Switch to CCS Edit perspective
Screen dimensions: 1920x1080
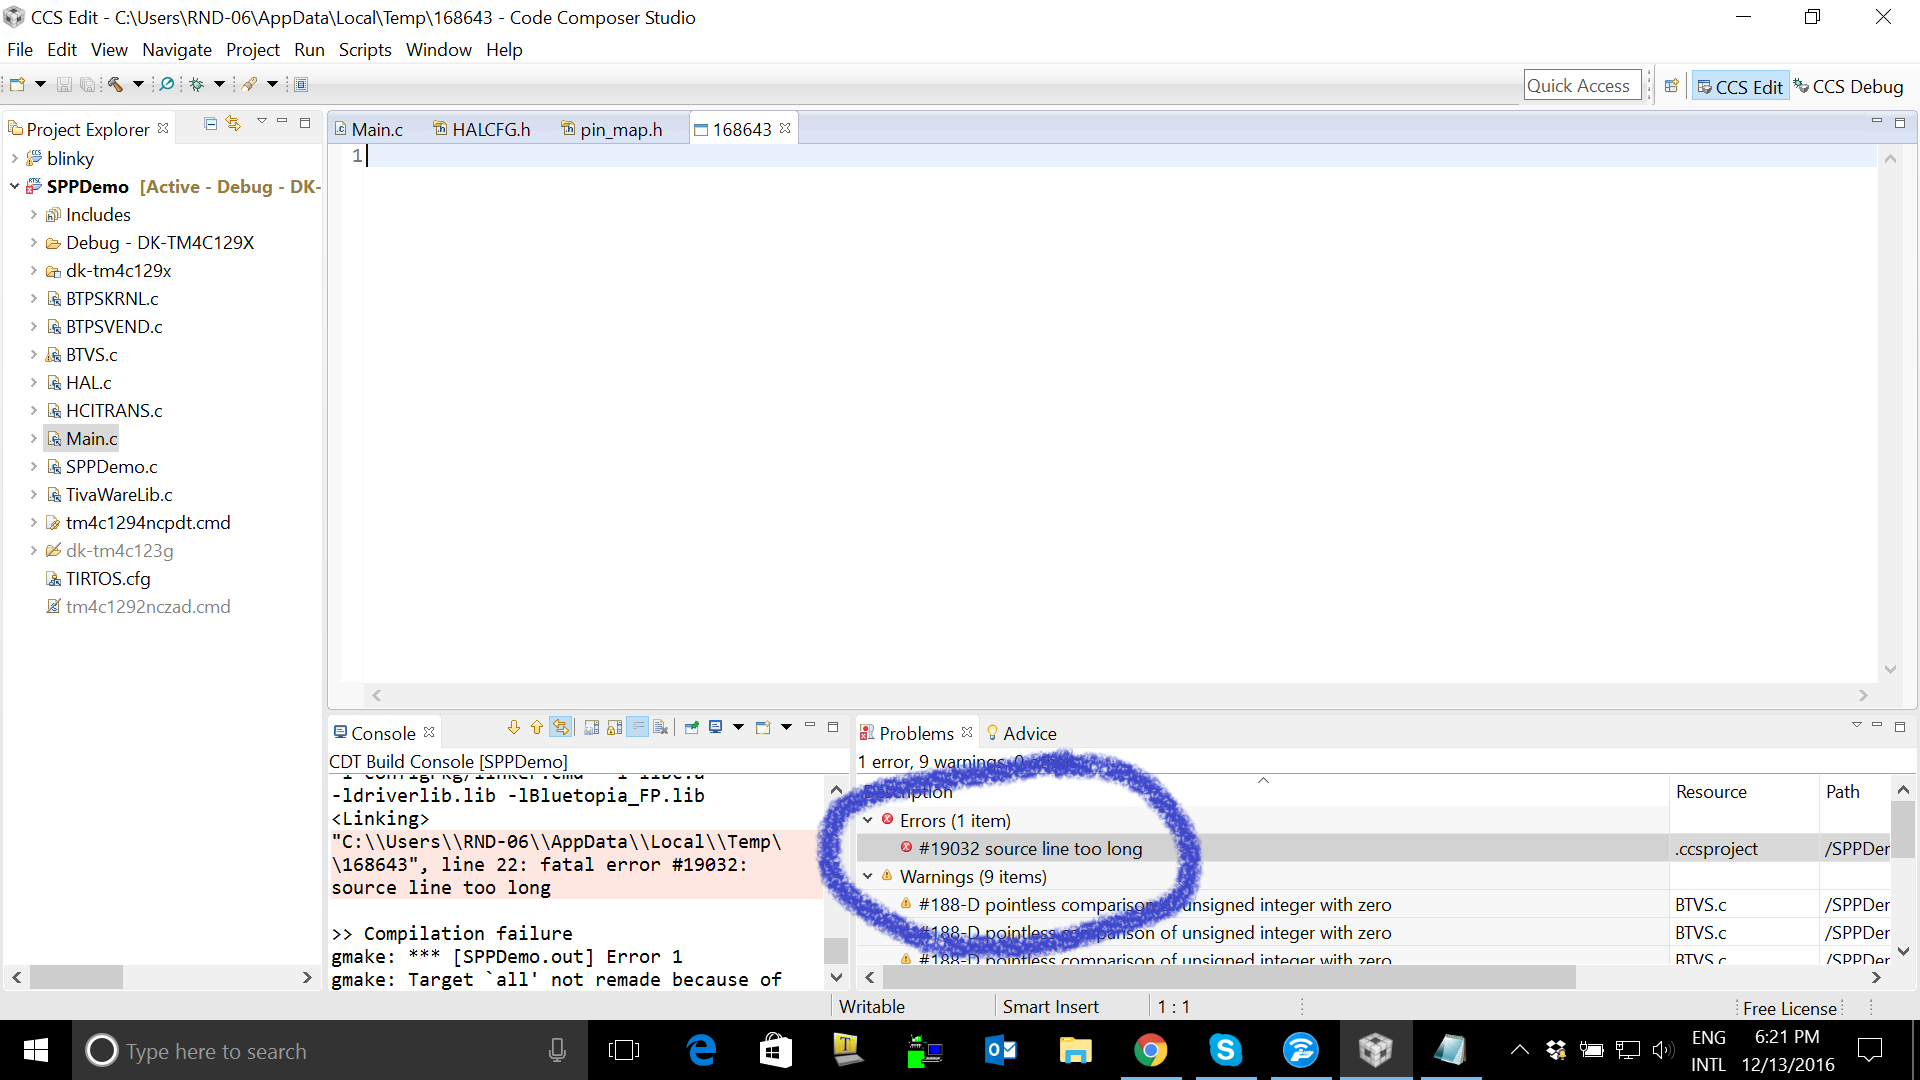(1740, 87)
